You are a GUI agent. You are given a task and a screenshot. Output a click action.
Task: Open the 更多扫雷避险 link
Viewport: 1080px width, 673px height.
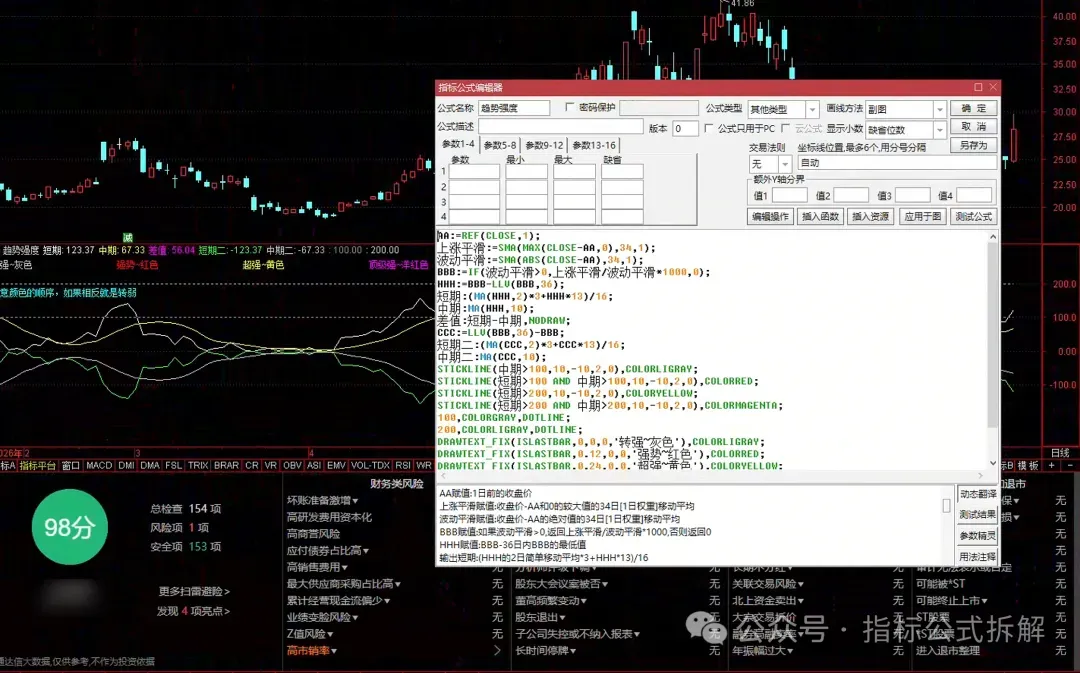[194, 591]
